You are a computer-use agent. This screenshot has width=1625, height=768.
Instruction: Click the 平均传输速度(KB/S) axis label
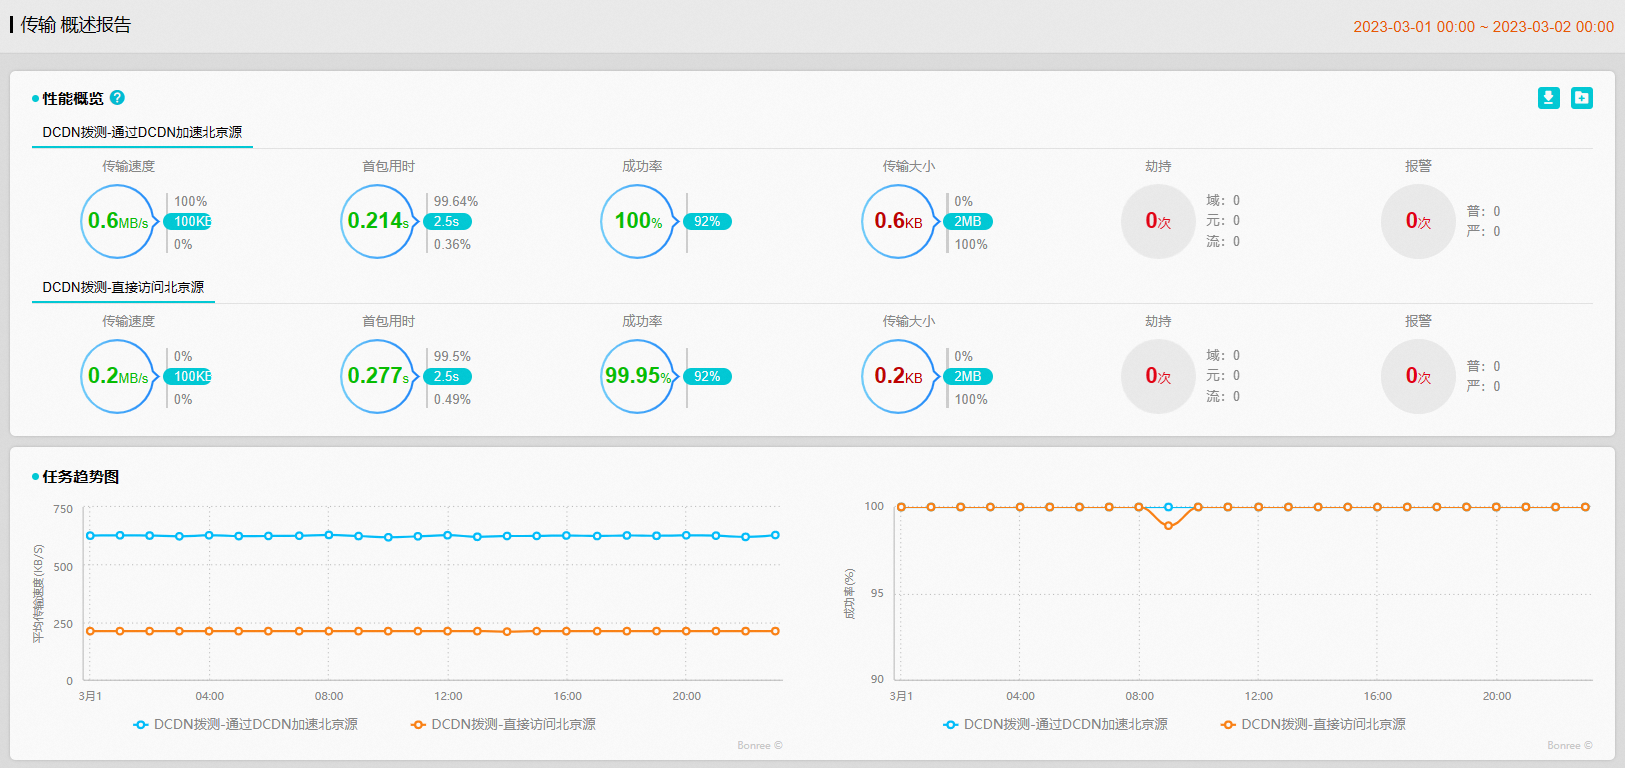pos(39,594)
